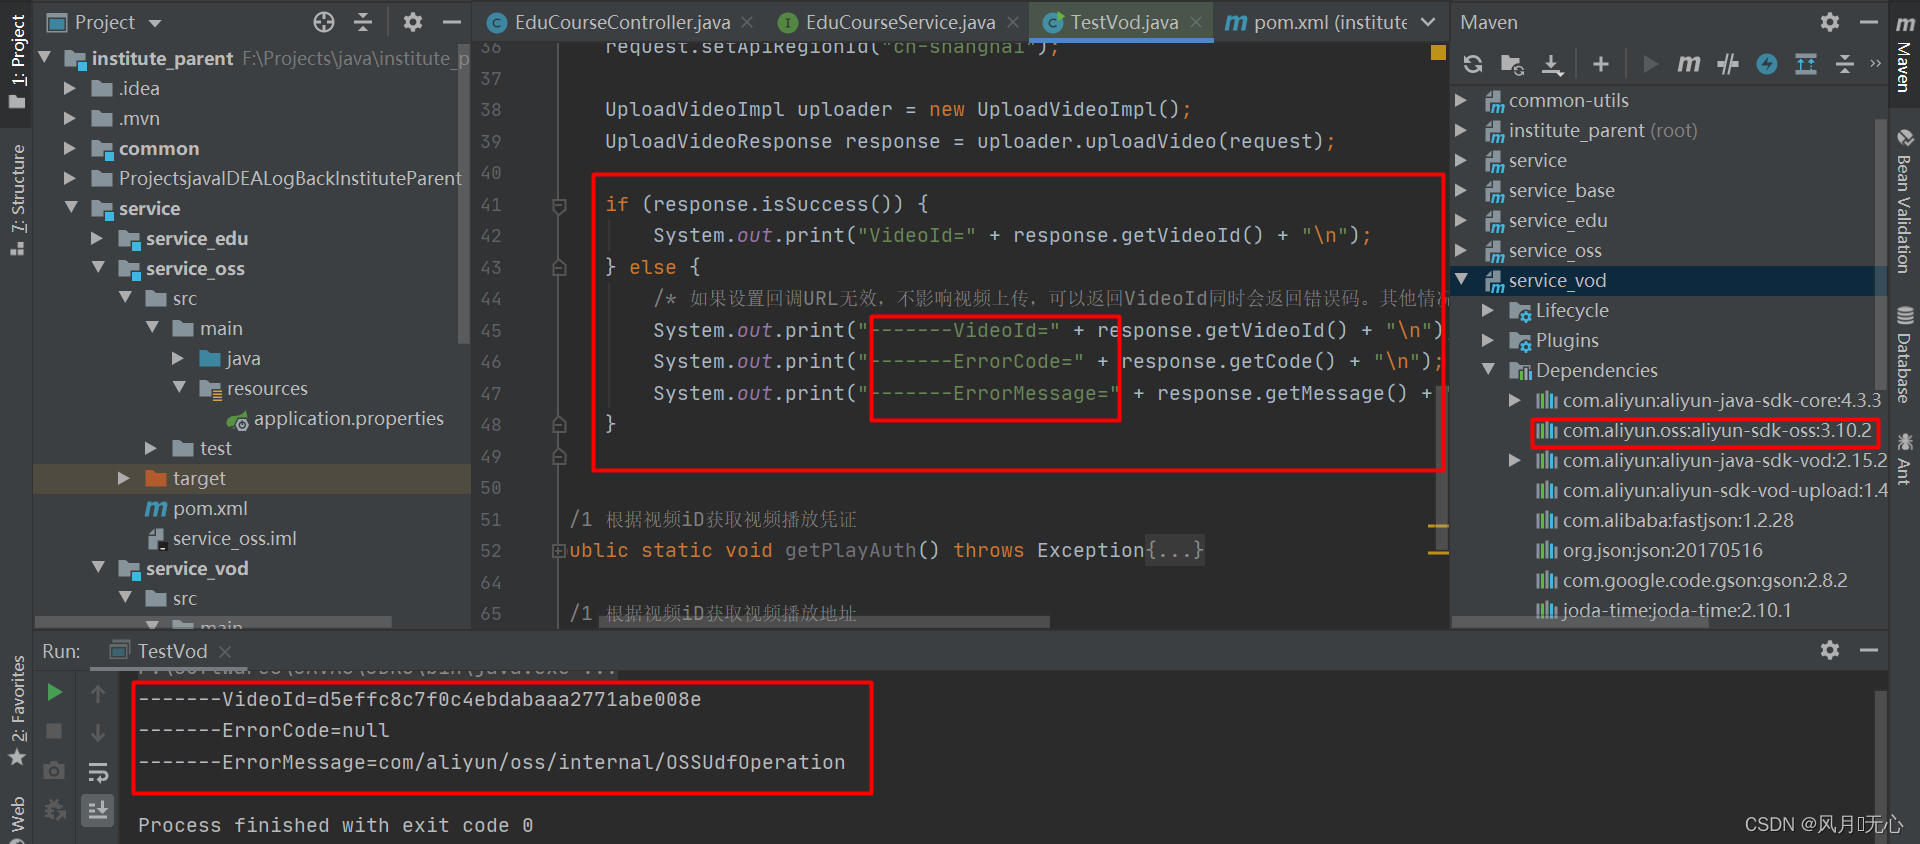Toggle Bean Validation side panel
The width and height of the screenshot is (1920, 844).
click(1905, 200)
